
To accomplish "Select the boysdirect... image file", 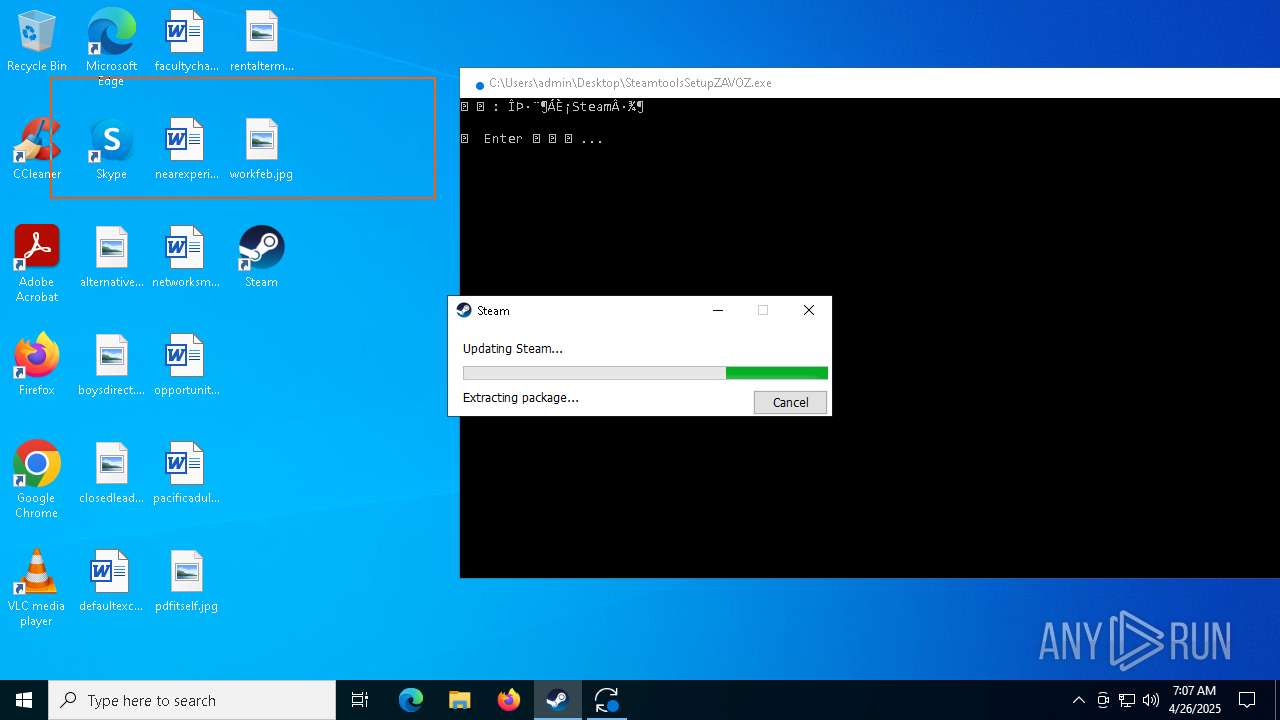I will [x=111, y=365].
